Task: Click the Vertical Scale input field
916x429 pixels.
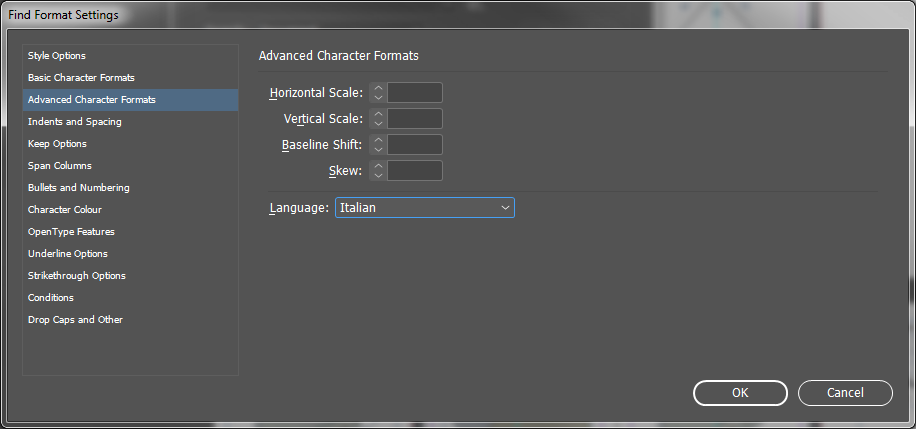Action: [415, 119]
